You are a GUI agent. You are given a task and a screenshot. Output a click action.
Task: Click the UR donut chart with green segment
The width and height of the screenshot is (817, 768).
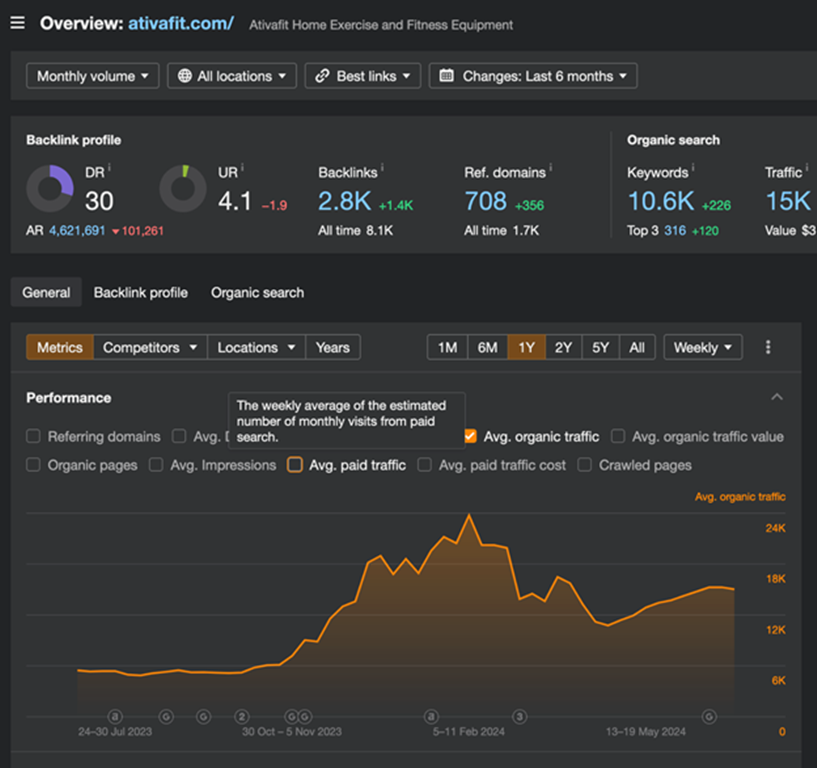183,189
